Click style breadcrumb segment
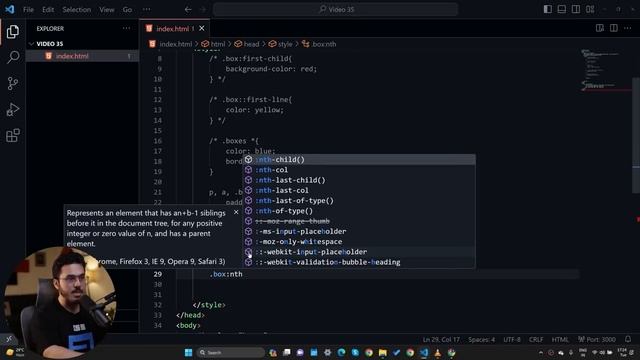 (x=285, y=44)
